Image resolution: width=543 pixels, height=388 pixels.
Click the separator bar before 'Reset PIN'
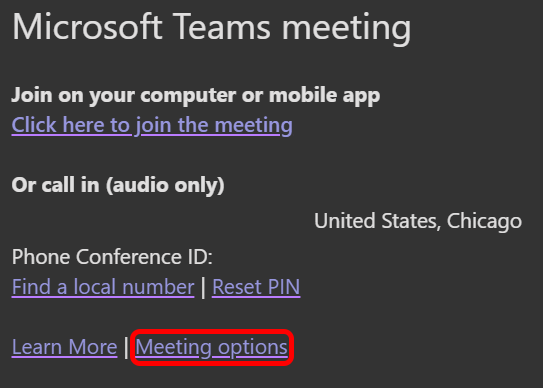click(203, 287)
